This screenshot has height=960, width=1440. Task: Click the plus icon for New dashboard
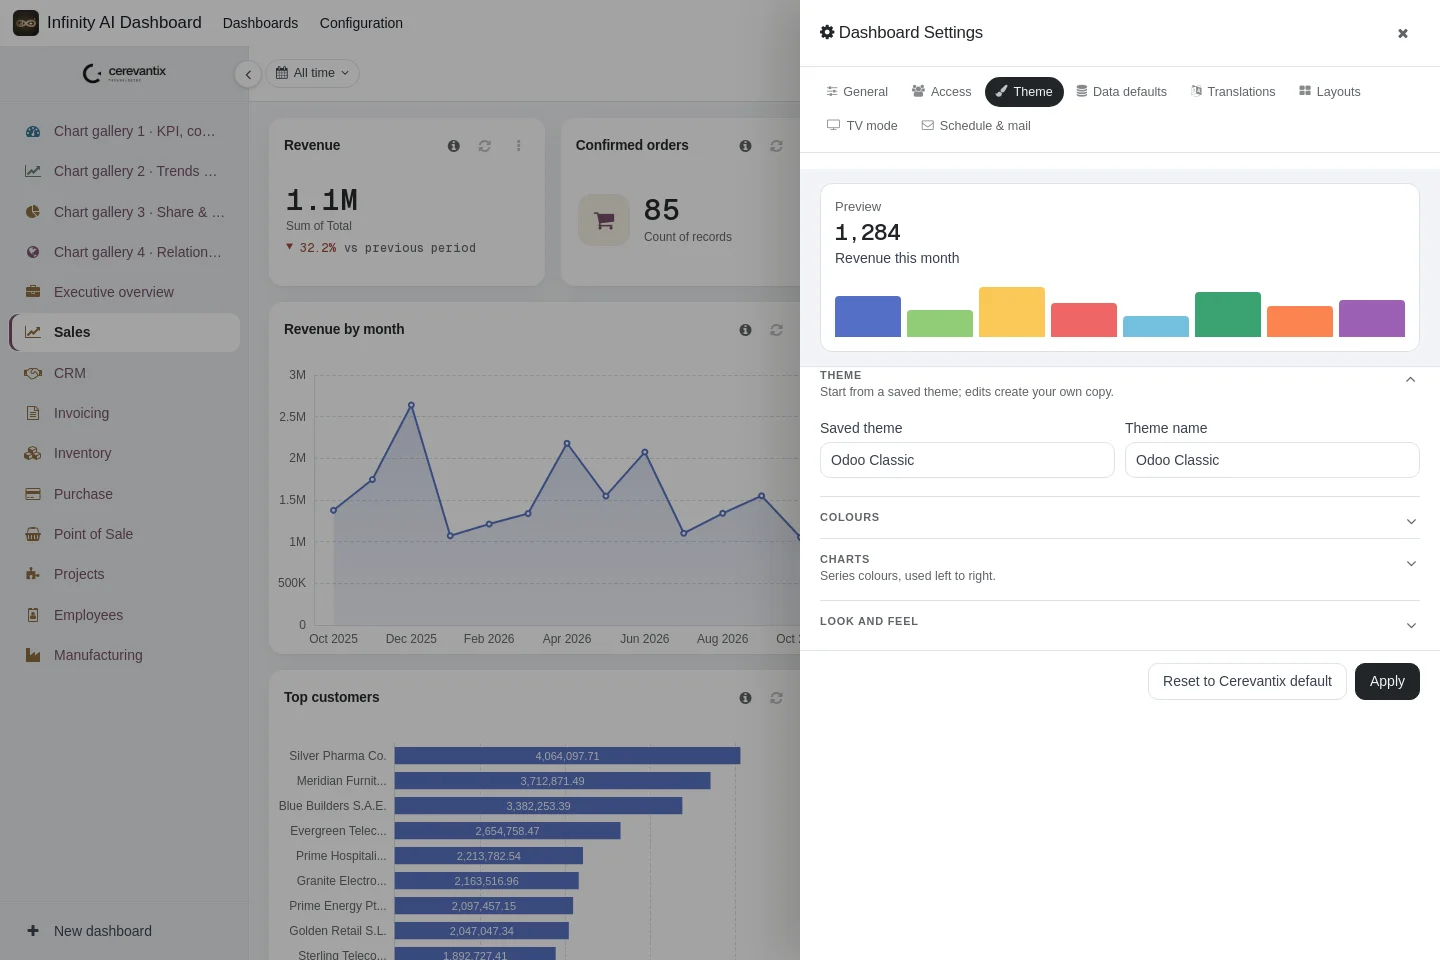click(33, 930)
